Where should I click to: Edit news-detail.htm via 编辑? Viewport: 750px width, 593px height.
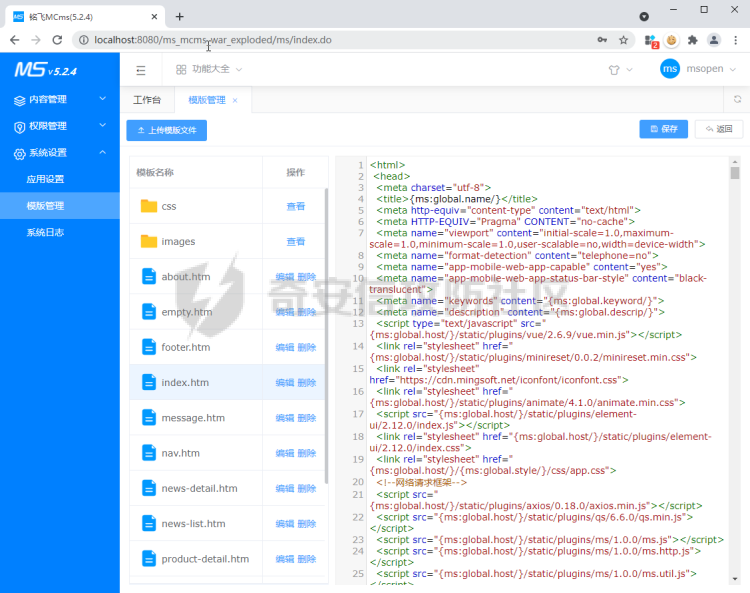(x=285, y=489)
